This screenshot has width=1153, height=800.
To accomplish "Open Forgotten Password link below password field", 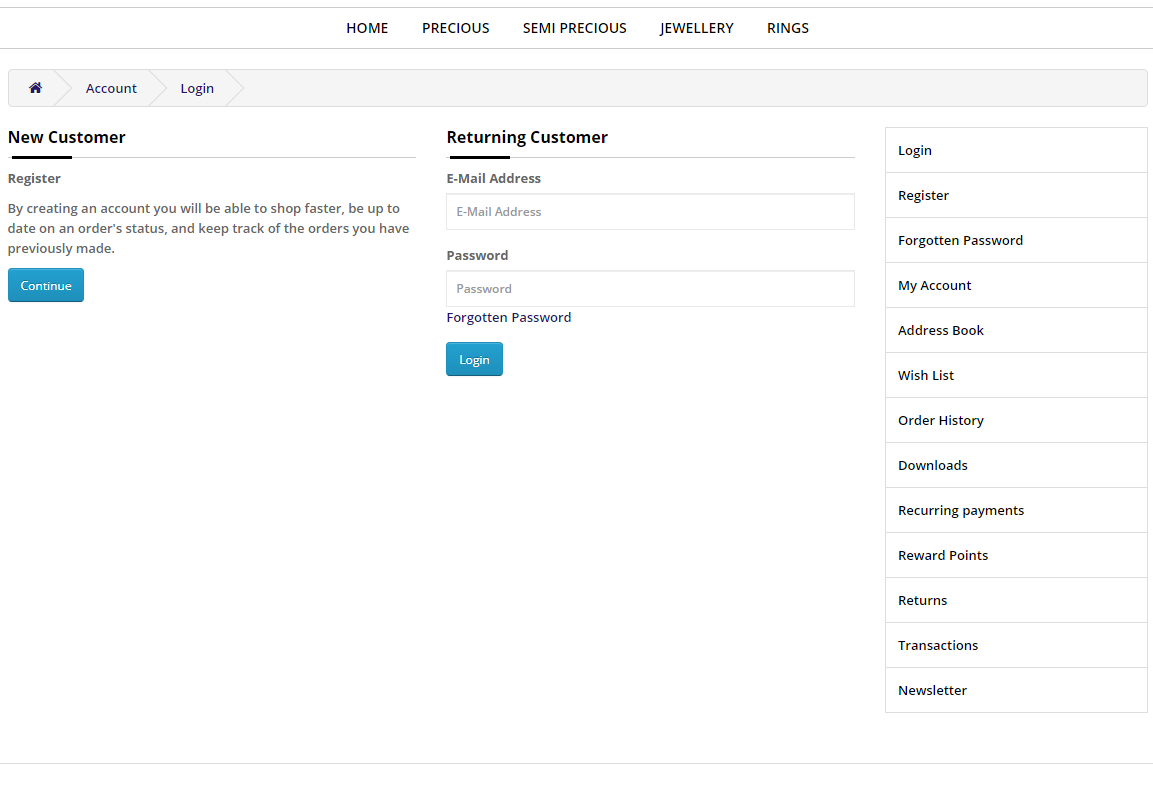I will click(x=509, y=318).
